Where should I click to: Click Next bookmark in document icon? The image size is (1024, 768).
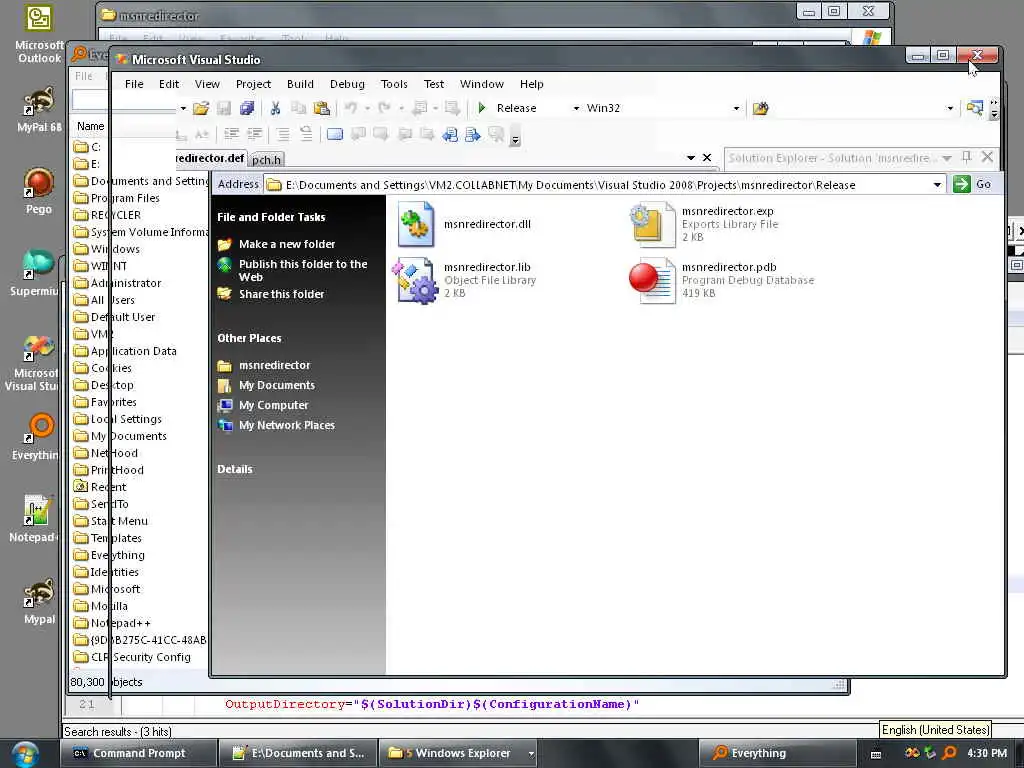(x=473, y=135)
